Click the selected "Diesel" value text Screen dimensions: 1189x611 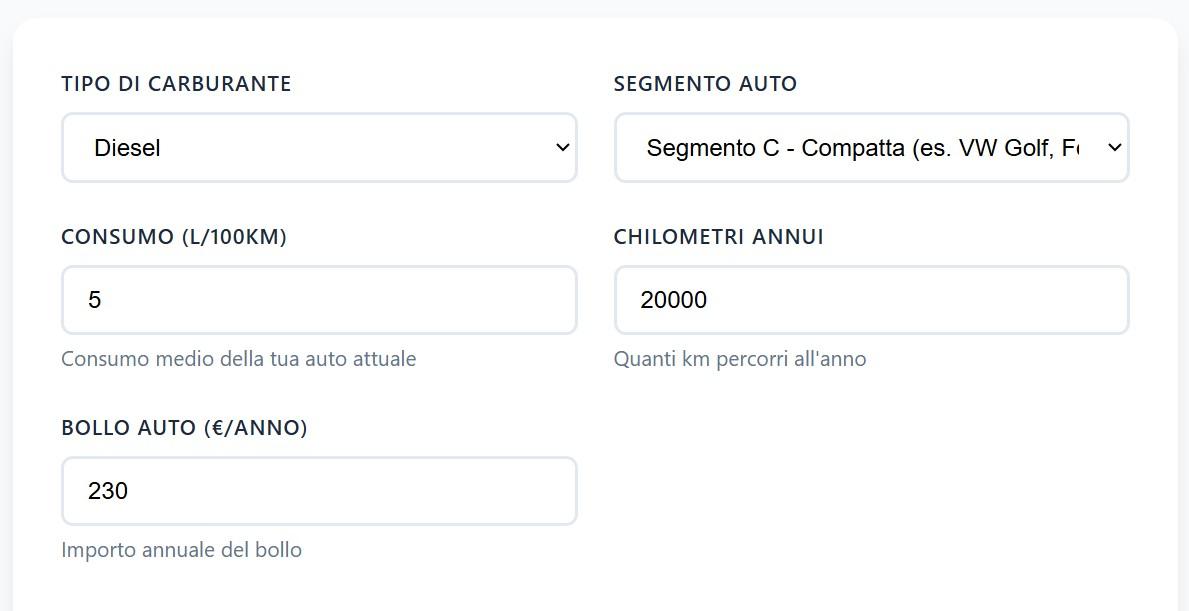click(127, 148)
